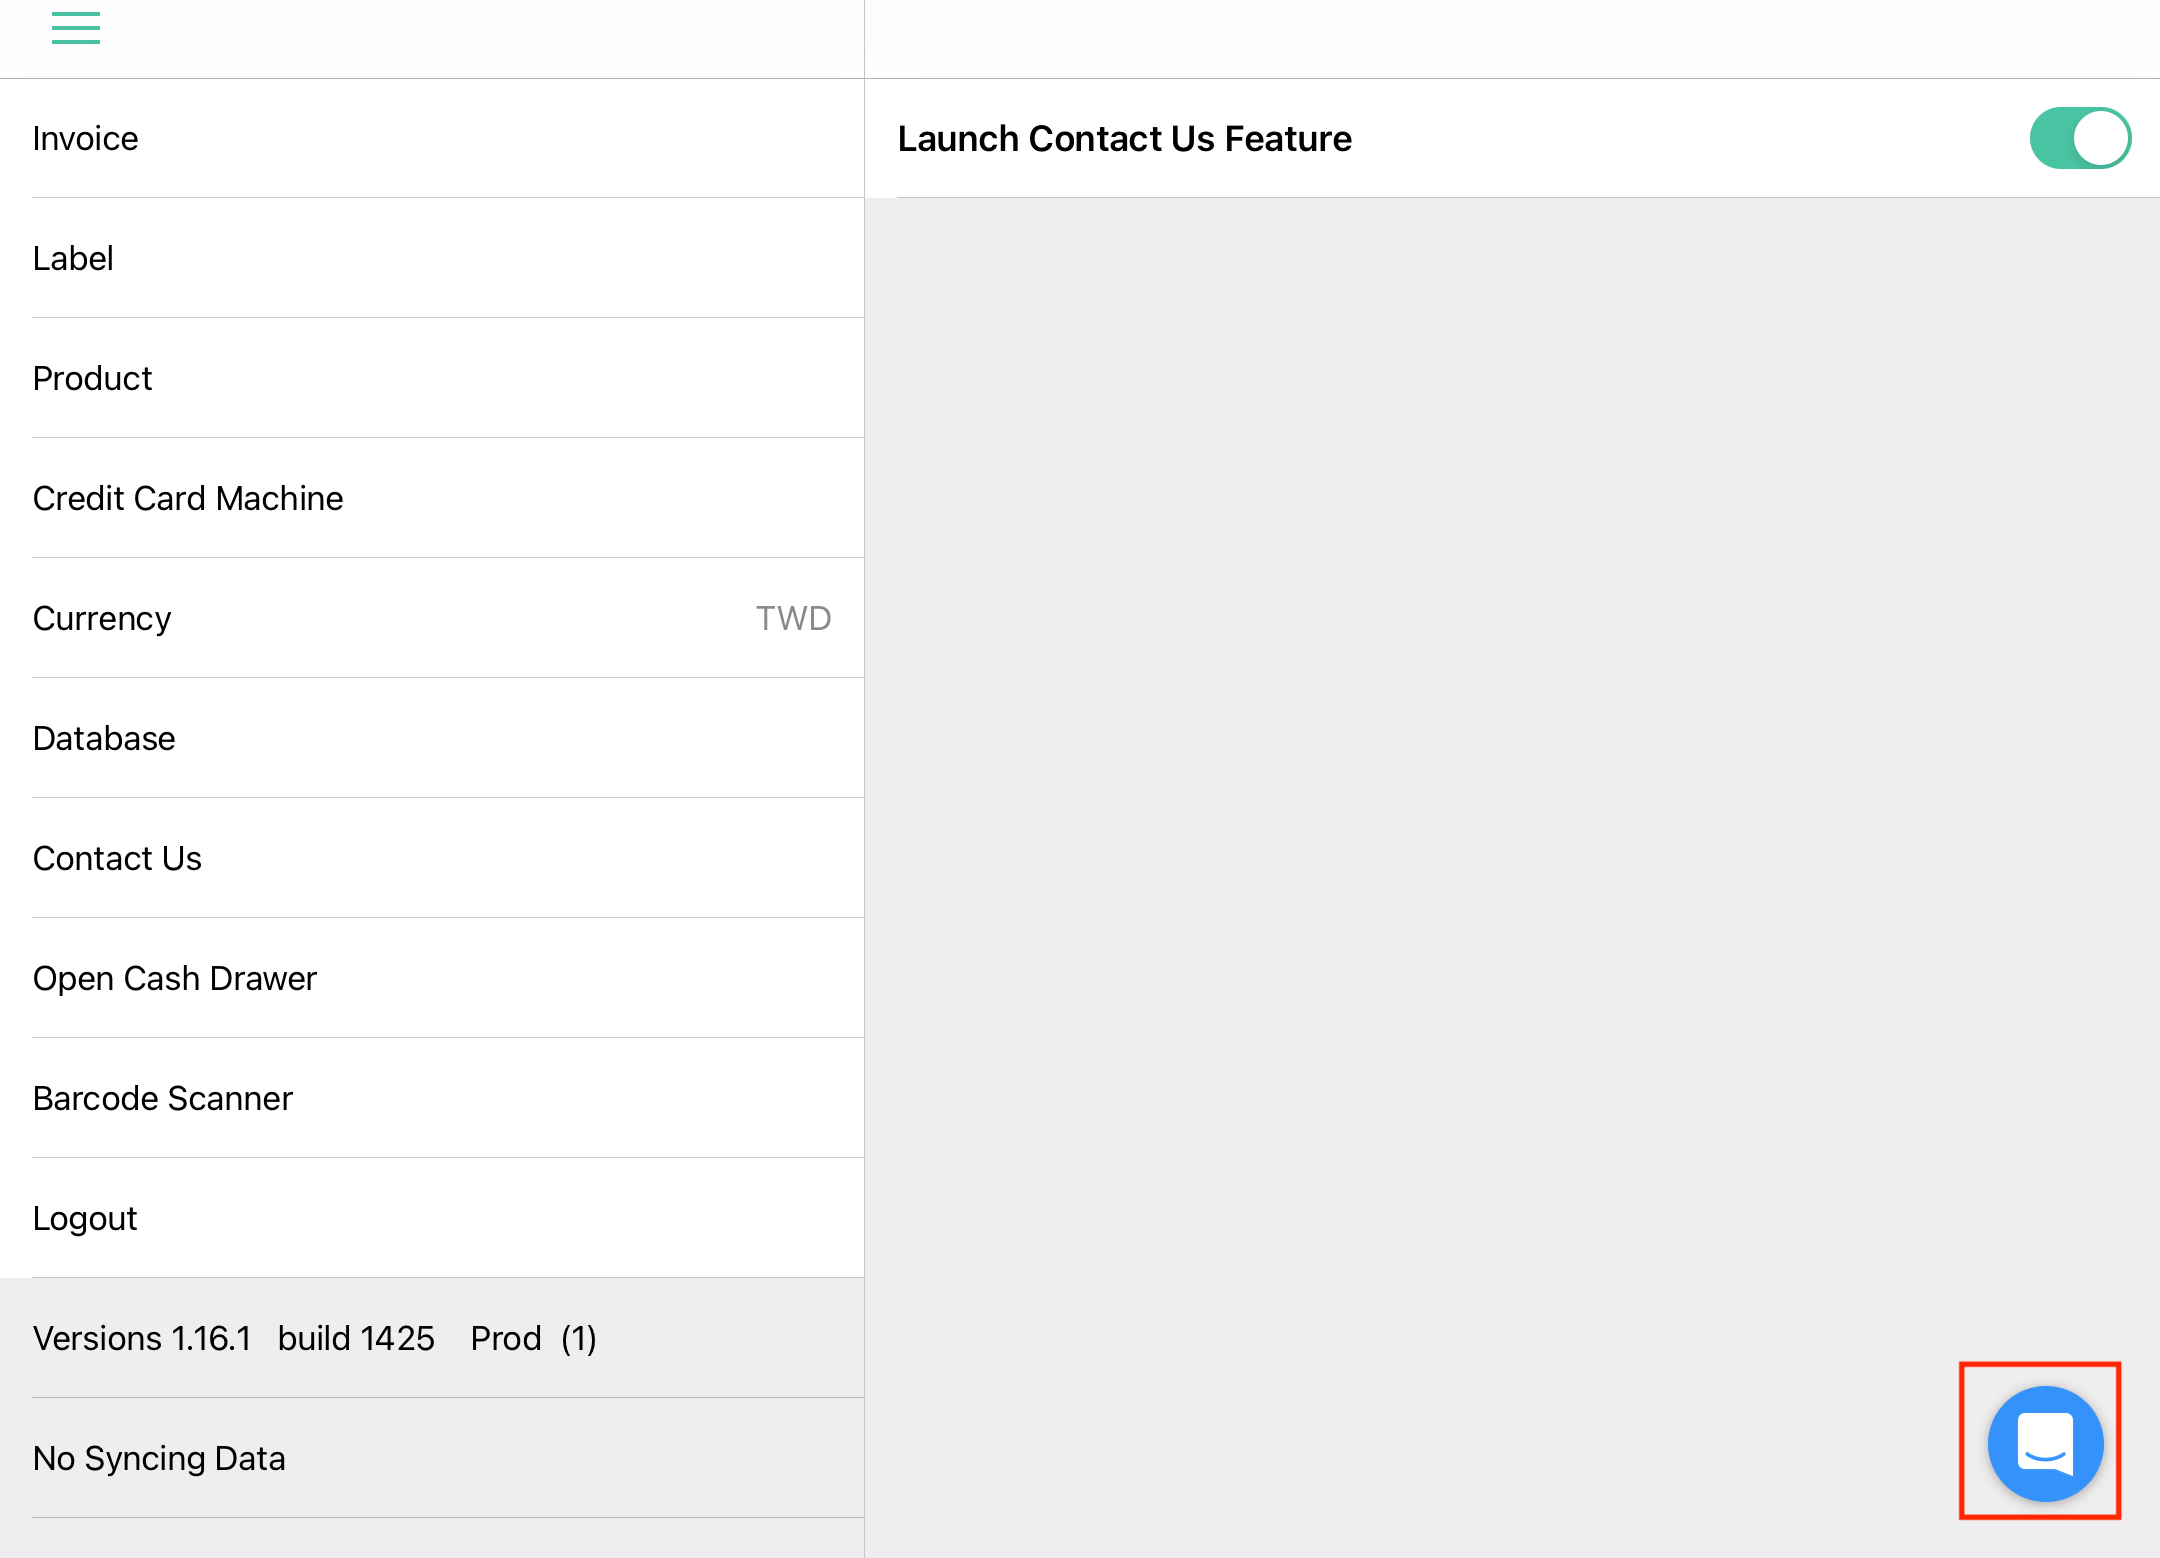The width and height of the screenshot is (2160, 1558).
Task: Click the Logout option
Action: [432, 1218]
